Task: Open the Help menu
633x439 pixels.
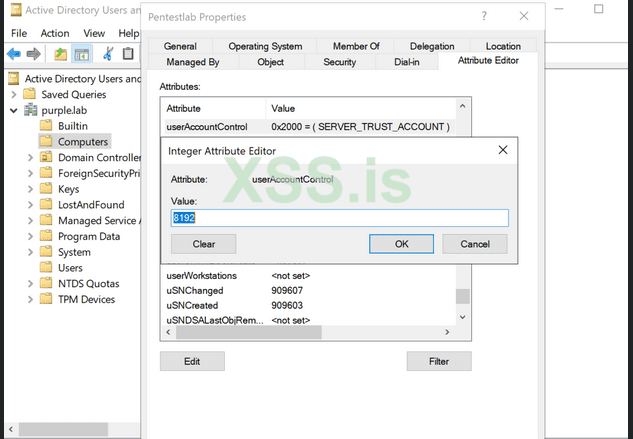Action: [x=128, y=33]
